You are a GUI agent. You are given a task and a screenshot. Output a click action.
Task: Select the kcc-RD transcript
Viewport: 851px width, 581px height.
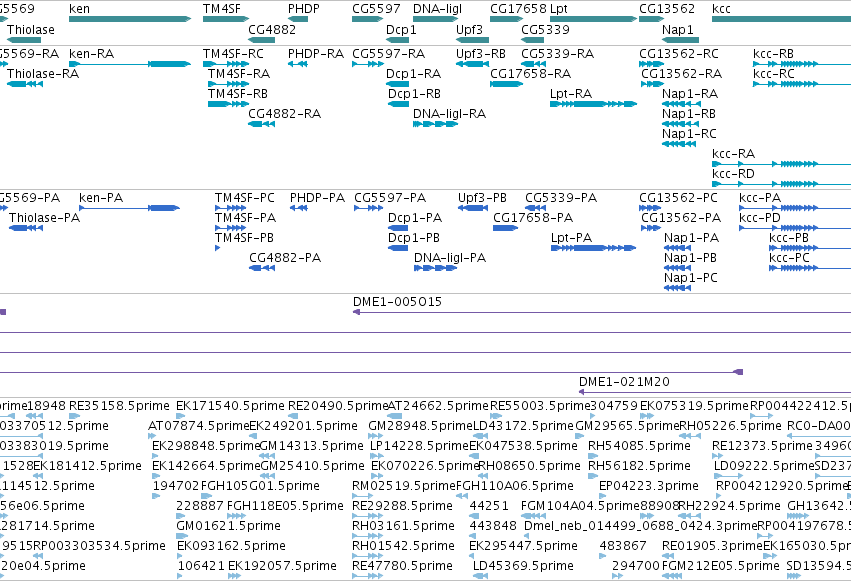(x=782, y=184)
